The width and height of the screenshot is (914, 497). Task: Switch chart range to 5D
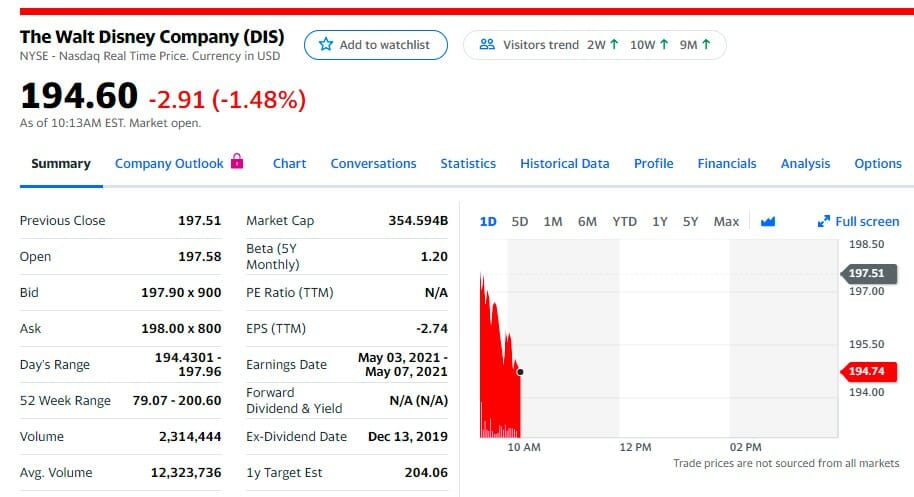520,221
